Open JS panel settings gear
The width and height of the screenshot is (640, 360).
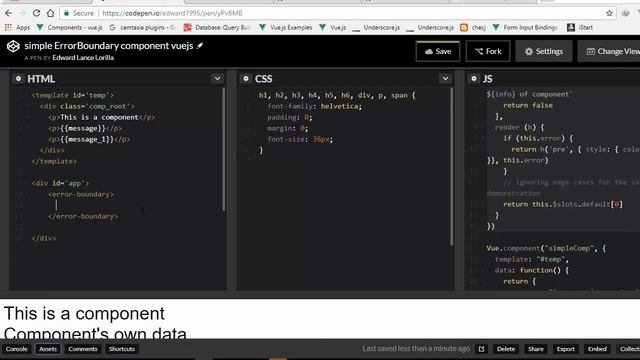click(x=473, y=78)
